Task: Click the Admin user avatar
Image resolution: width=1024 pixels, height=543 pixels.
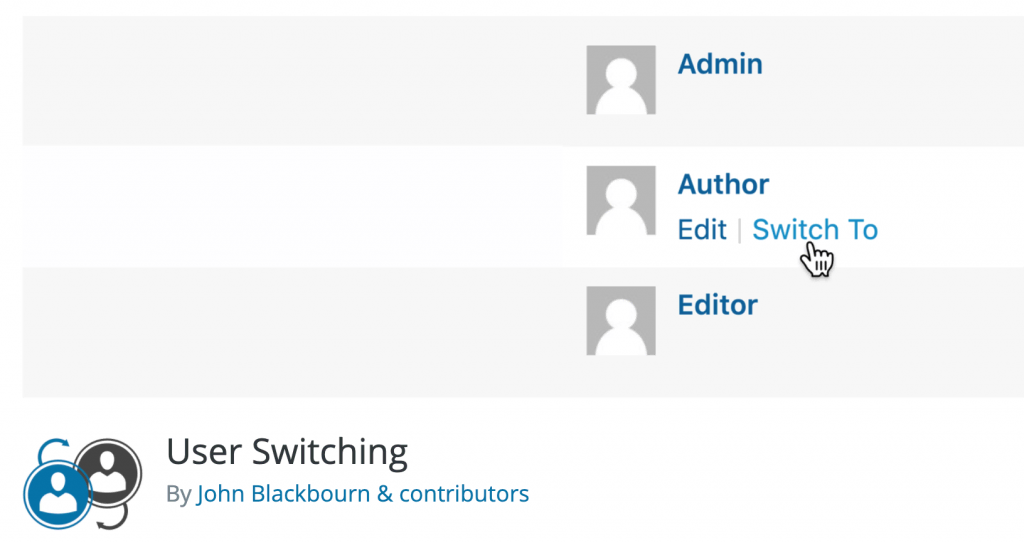Action: [x=620, y=80]
